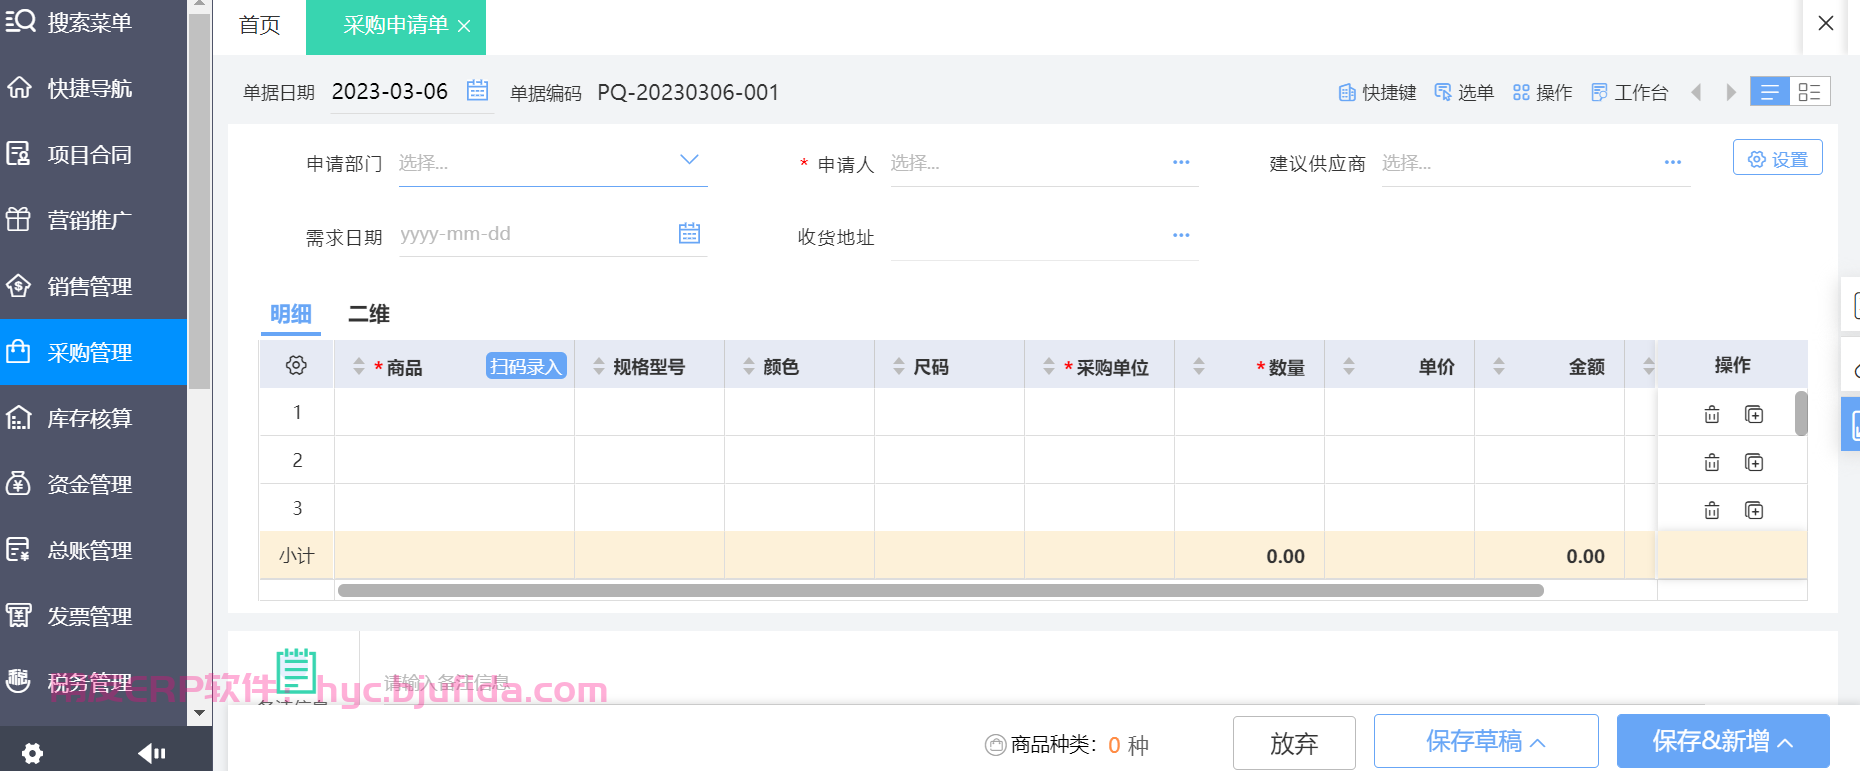This screenshot has width=1860, height=771.
Task: Delete row 1 with trash icon
Action: (x=1712, y=414)
